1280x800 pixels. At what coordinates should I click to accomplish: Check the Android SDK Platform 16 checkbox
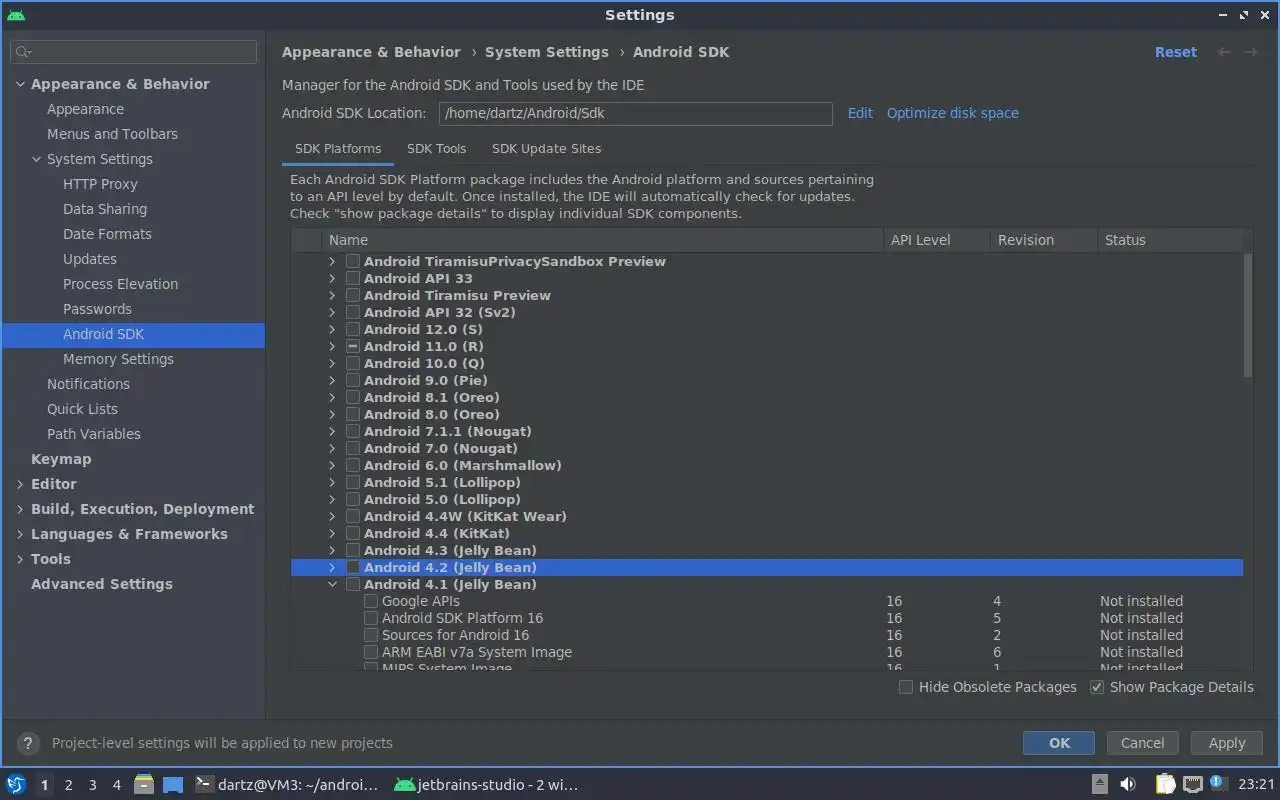point(371,618)
